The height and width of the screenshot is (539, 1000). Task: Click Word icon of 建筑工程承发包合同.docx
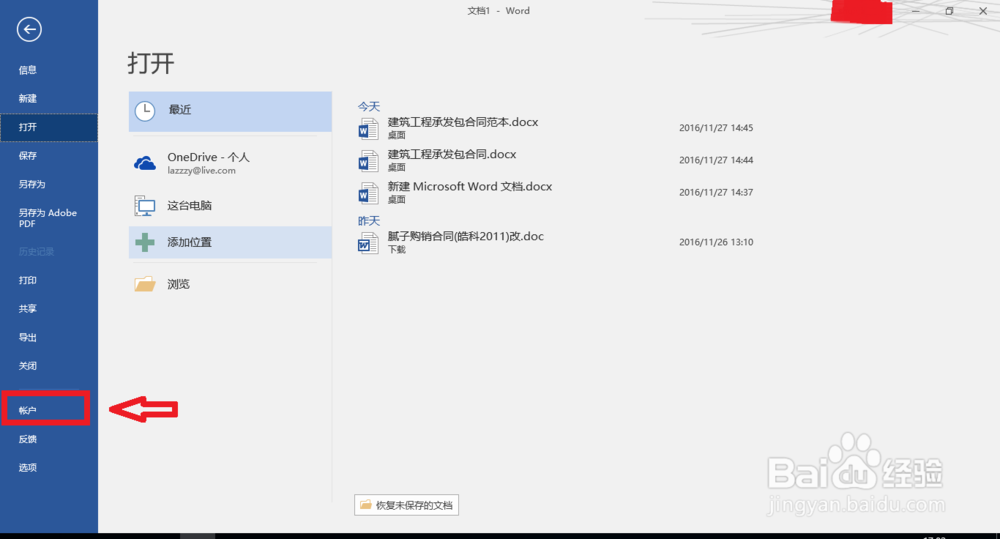(x=368, y=161)
